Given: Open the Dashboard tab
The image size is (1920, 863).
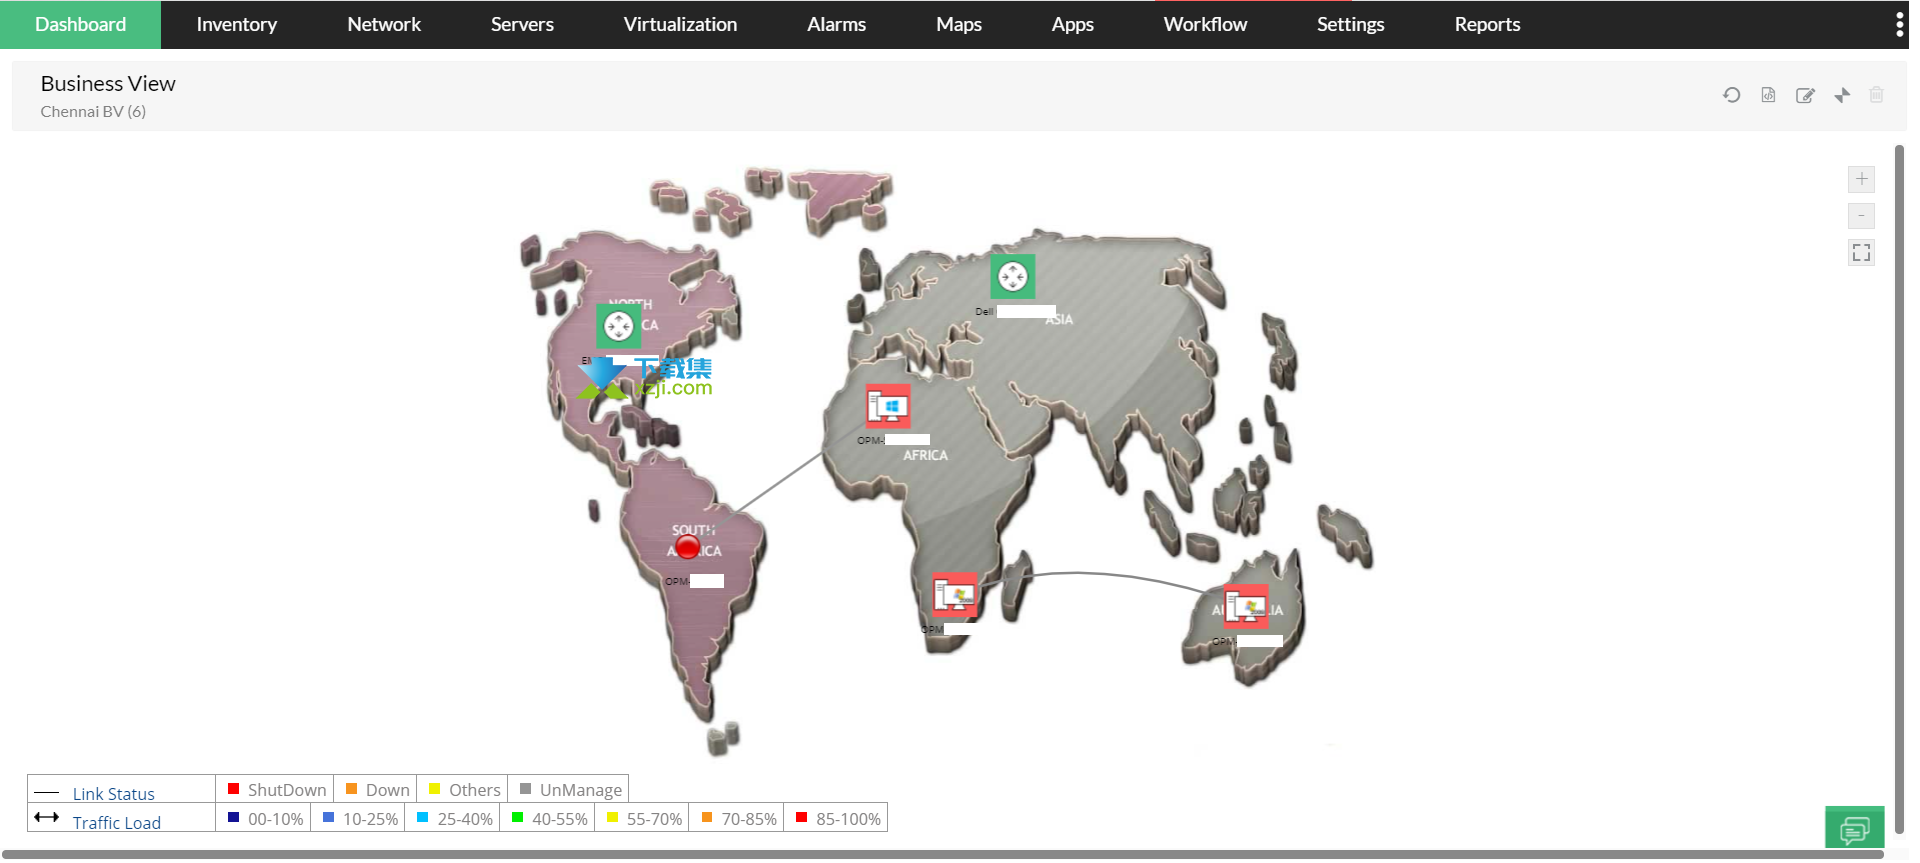Looking at the screenshot, I should tap(80, 24).
